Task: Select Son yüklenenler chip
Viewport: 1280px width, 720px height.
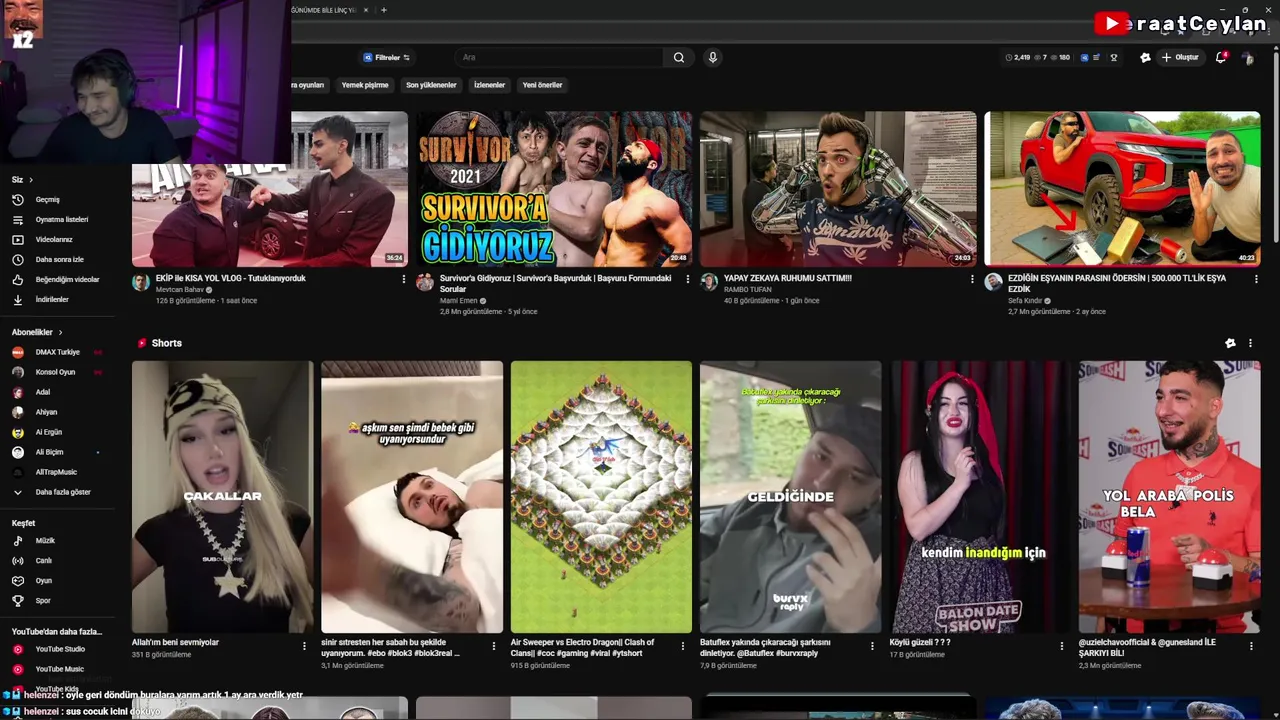Action: 431,85
